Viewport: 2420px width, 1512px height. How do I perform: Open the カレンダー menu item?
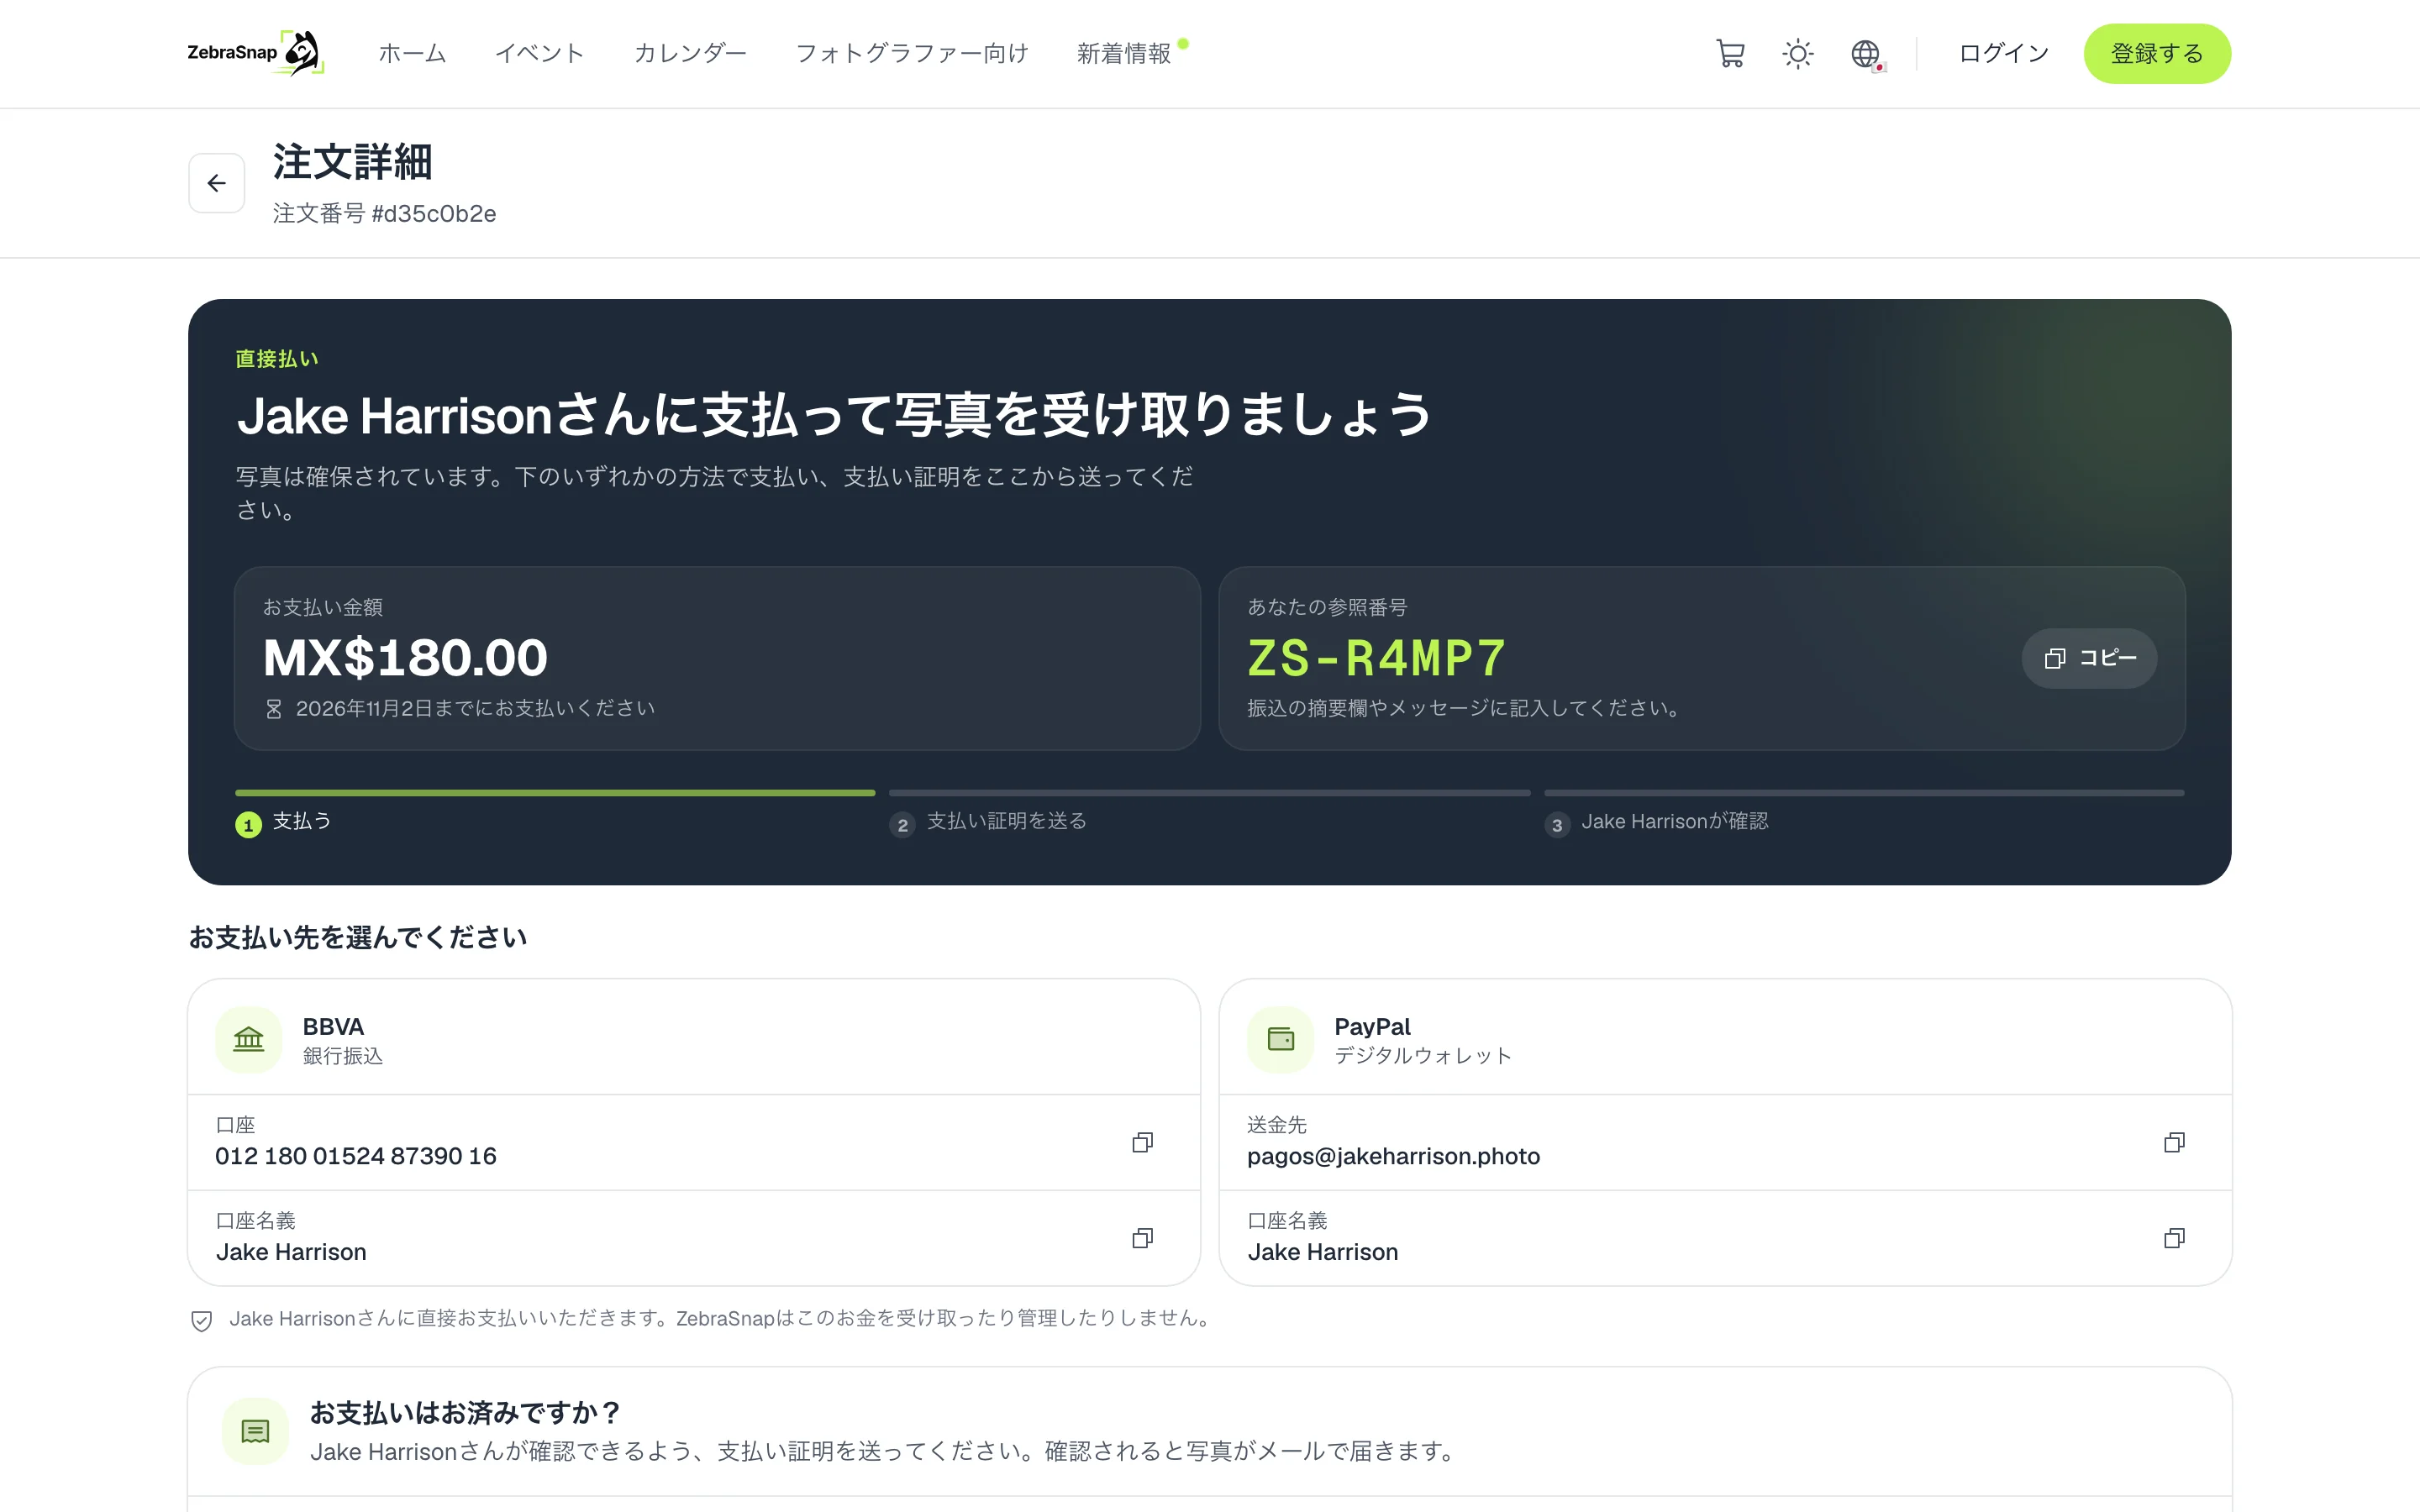(690, 54)
